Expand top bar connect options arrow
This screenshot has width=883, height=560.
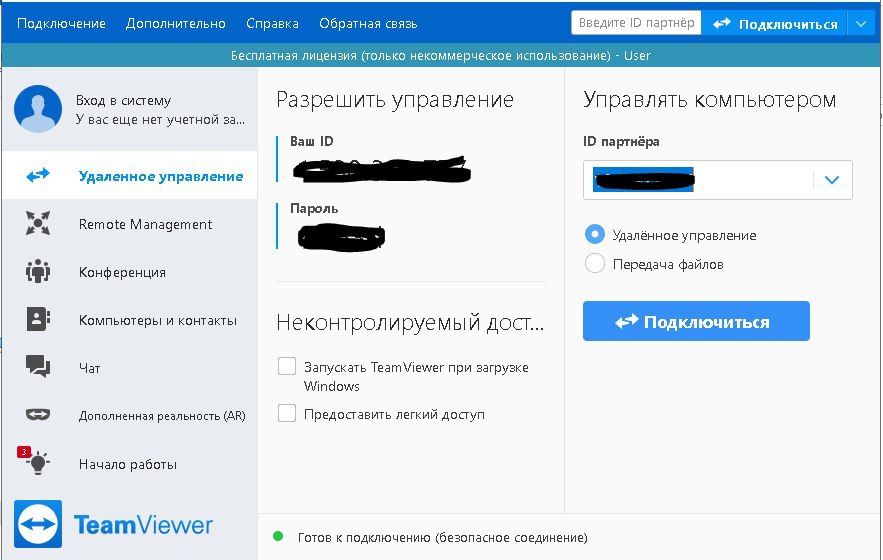(x=861, y=24)
